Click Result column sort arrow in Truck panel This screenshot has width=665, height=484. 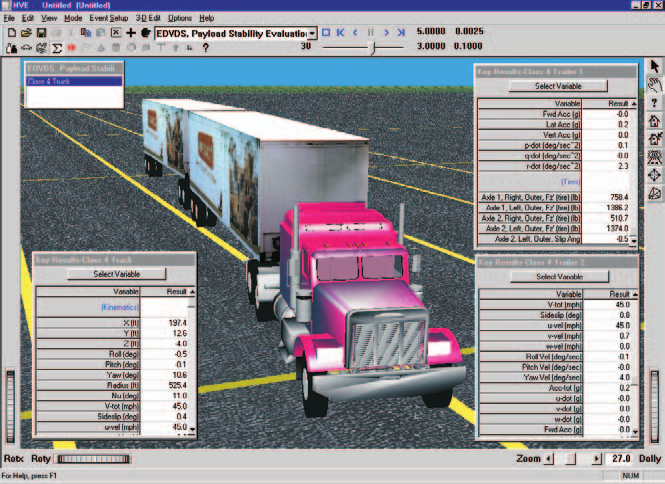(x=193, y=292)
